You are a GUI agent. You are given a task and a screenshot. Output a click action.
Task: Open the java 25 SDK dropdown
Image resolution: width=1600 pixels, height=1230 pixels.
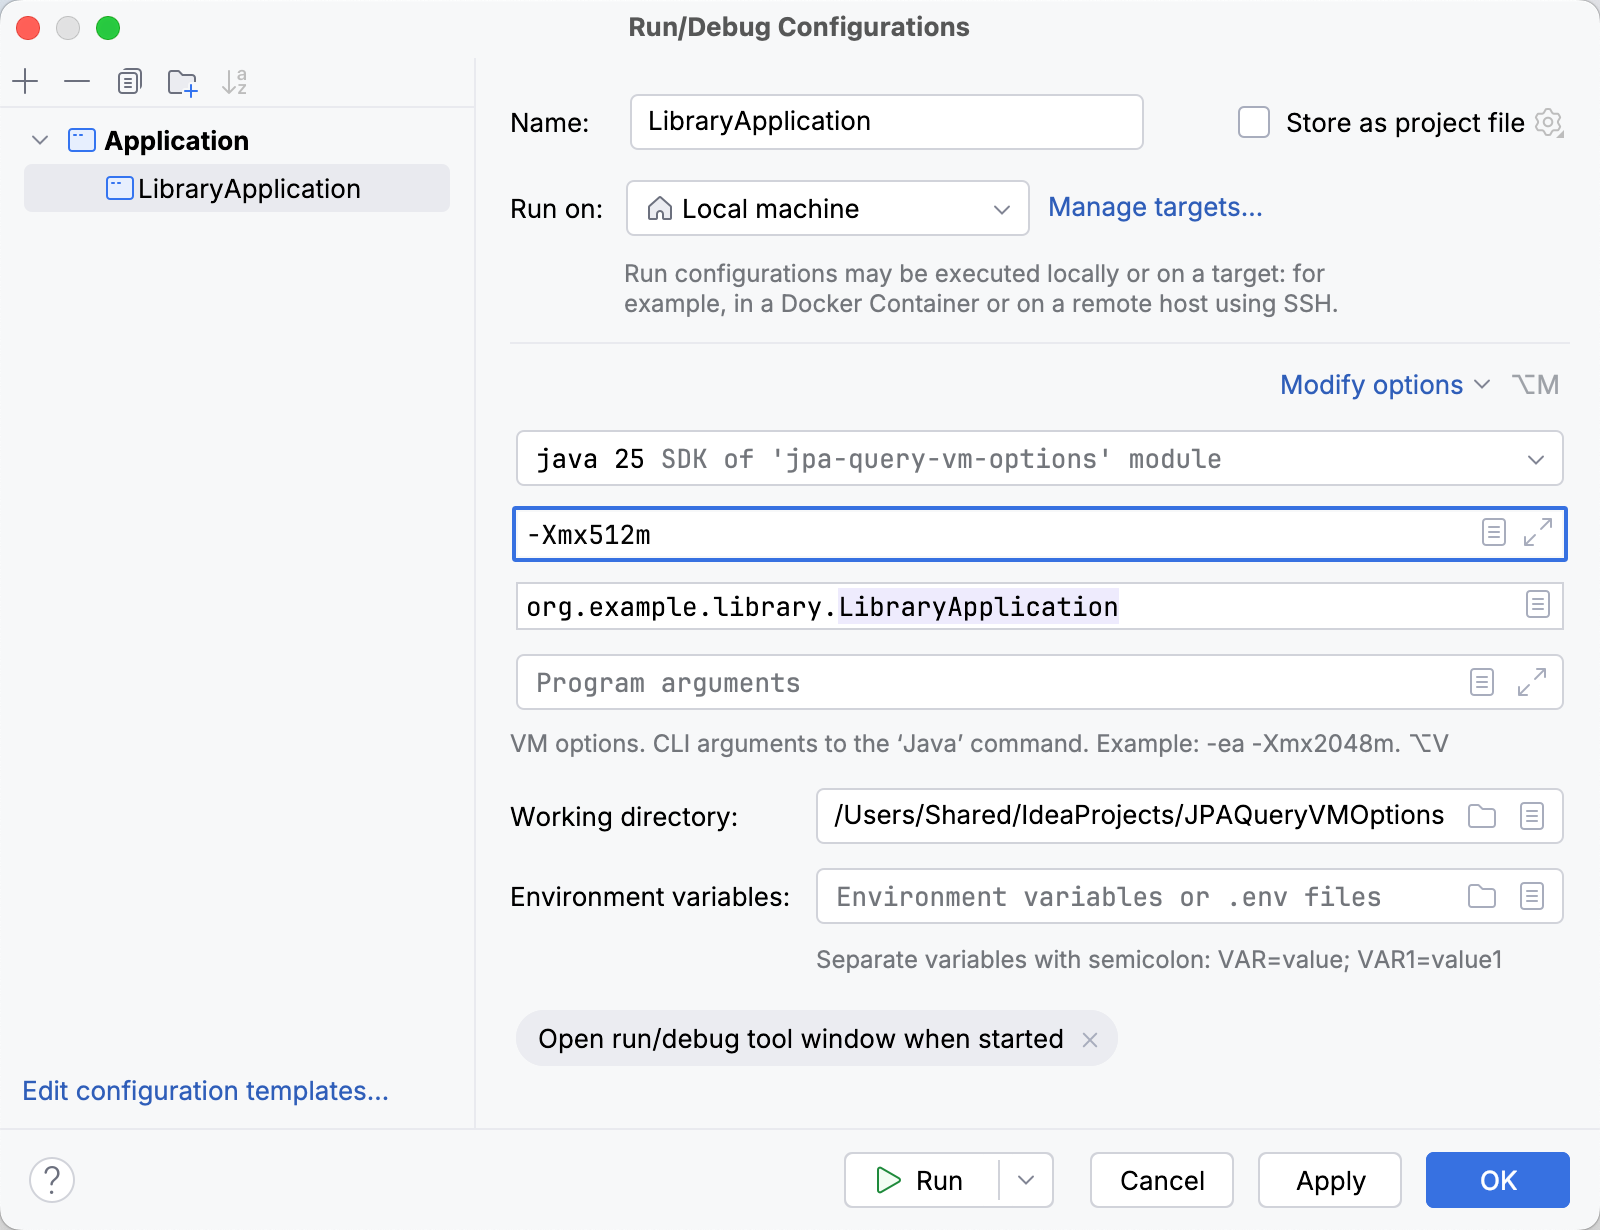pyautogui.click(x=1538, y=459)
